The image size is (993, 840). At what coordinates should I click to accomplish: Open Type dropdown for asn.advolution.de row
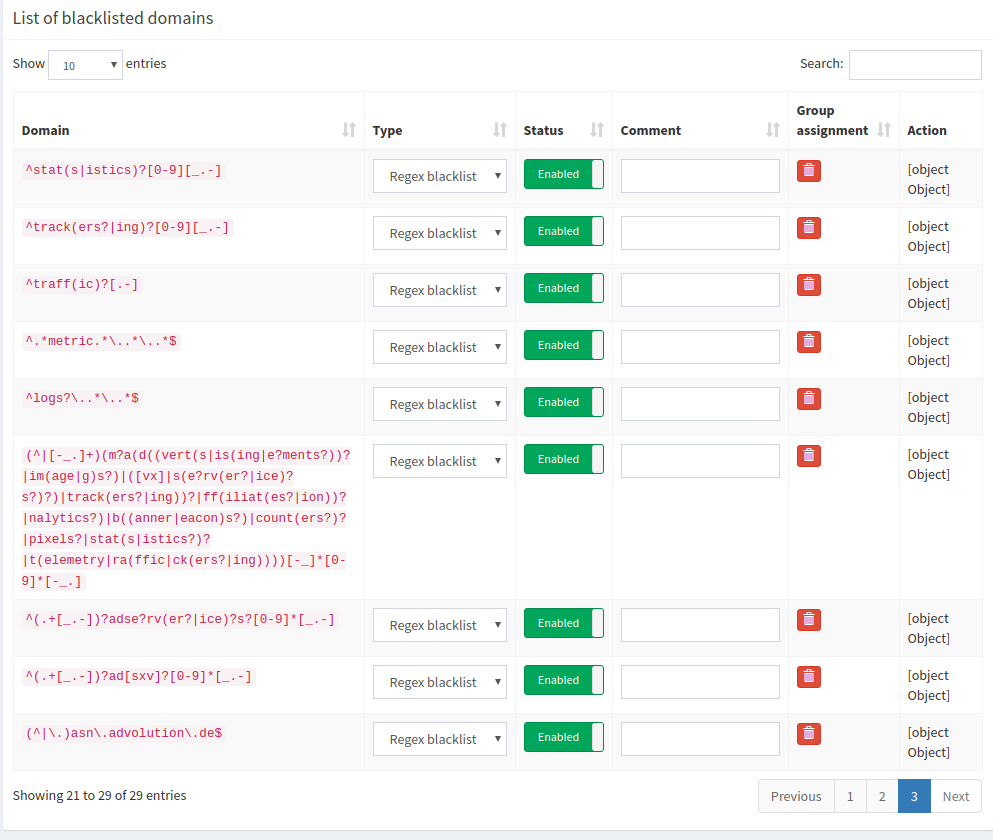(x=440, y=739)
